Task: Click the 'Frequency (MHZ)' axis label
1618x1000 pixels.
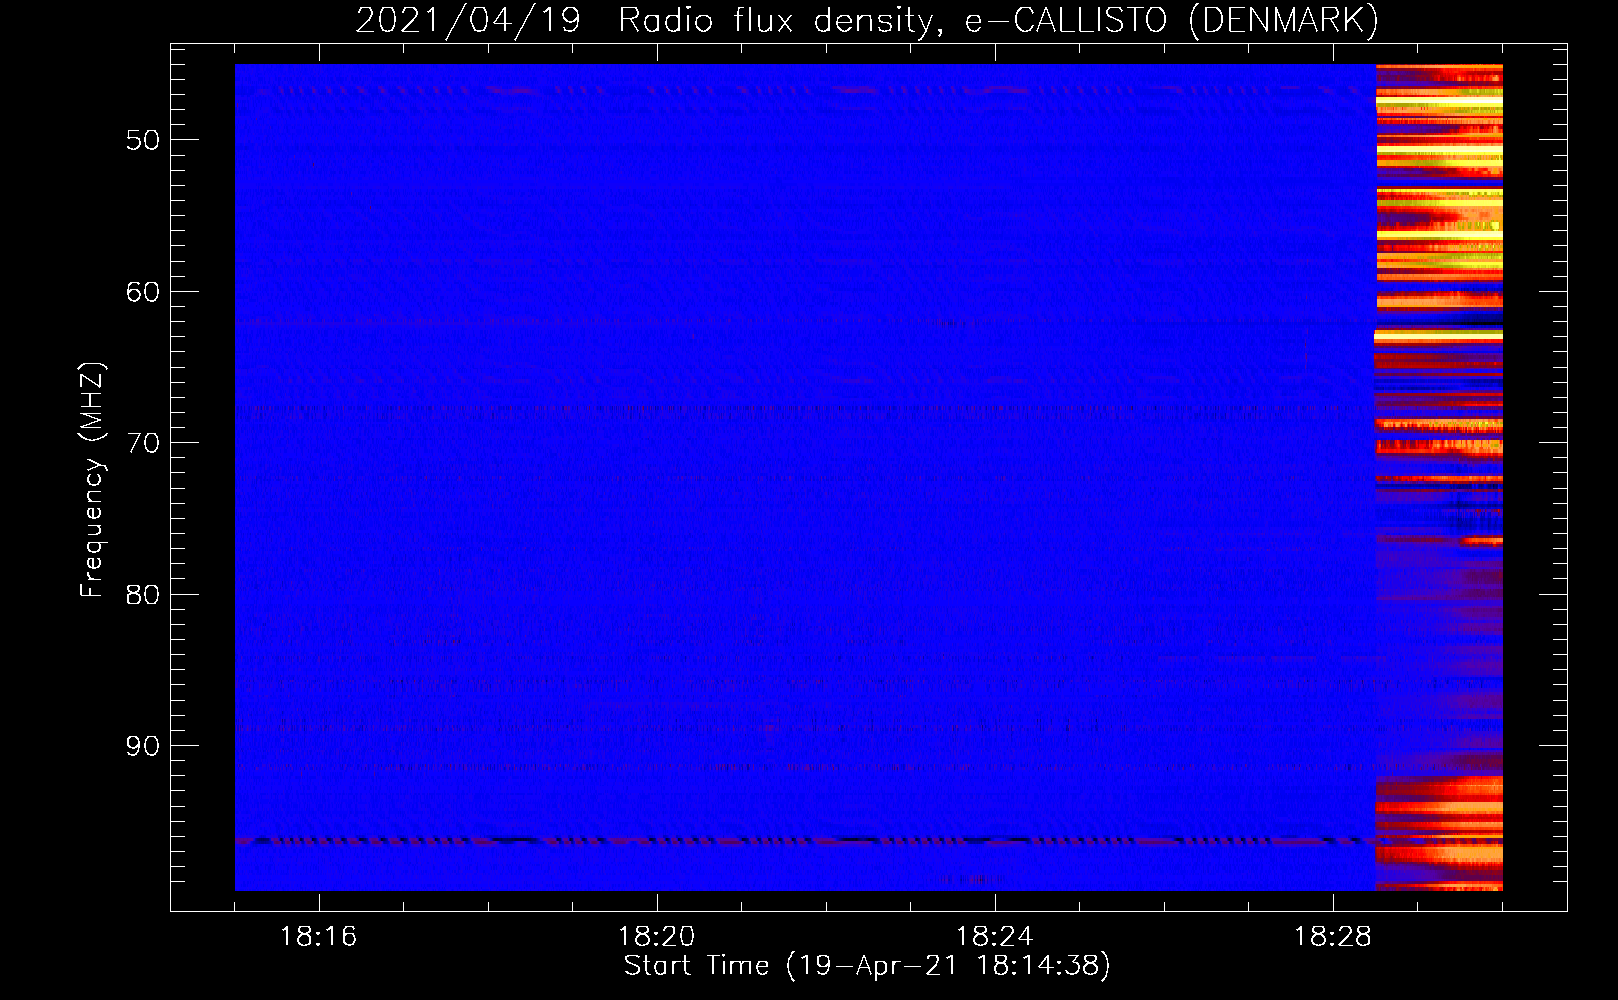Action: click(x=92, y=480)
